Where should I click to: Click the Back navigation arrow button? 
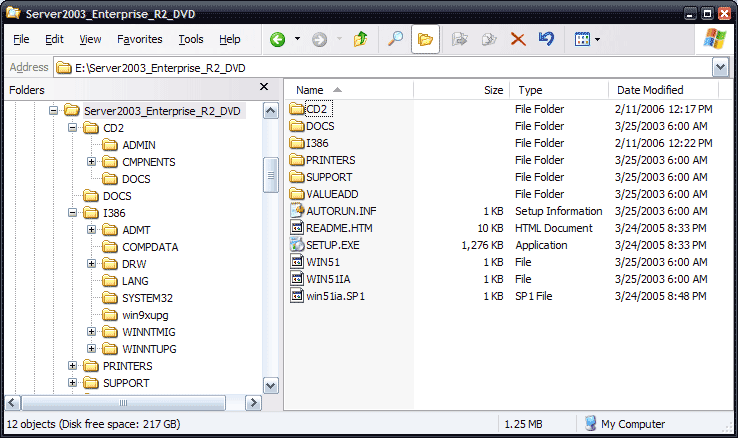[x=277, y=40]
